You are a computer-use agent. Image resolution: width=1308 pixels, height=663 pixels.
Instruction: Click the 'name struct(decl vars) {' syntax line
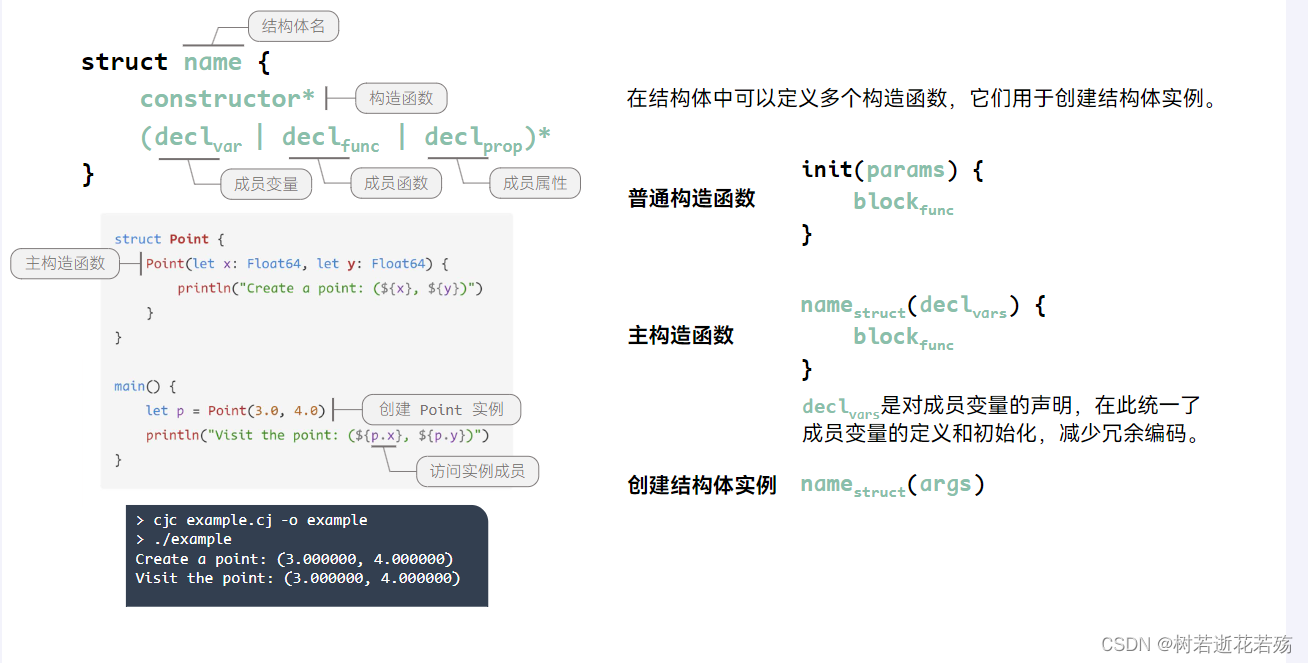click(923, 306)
